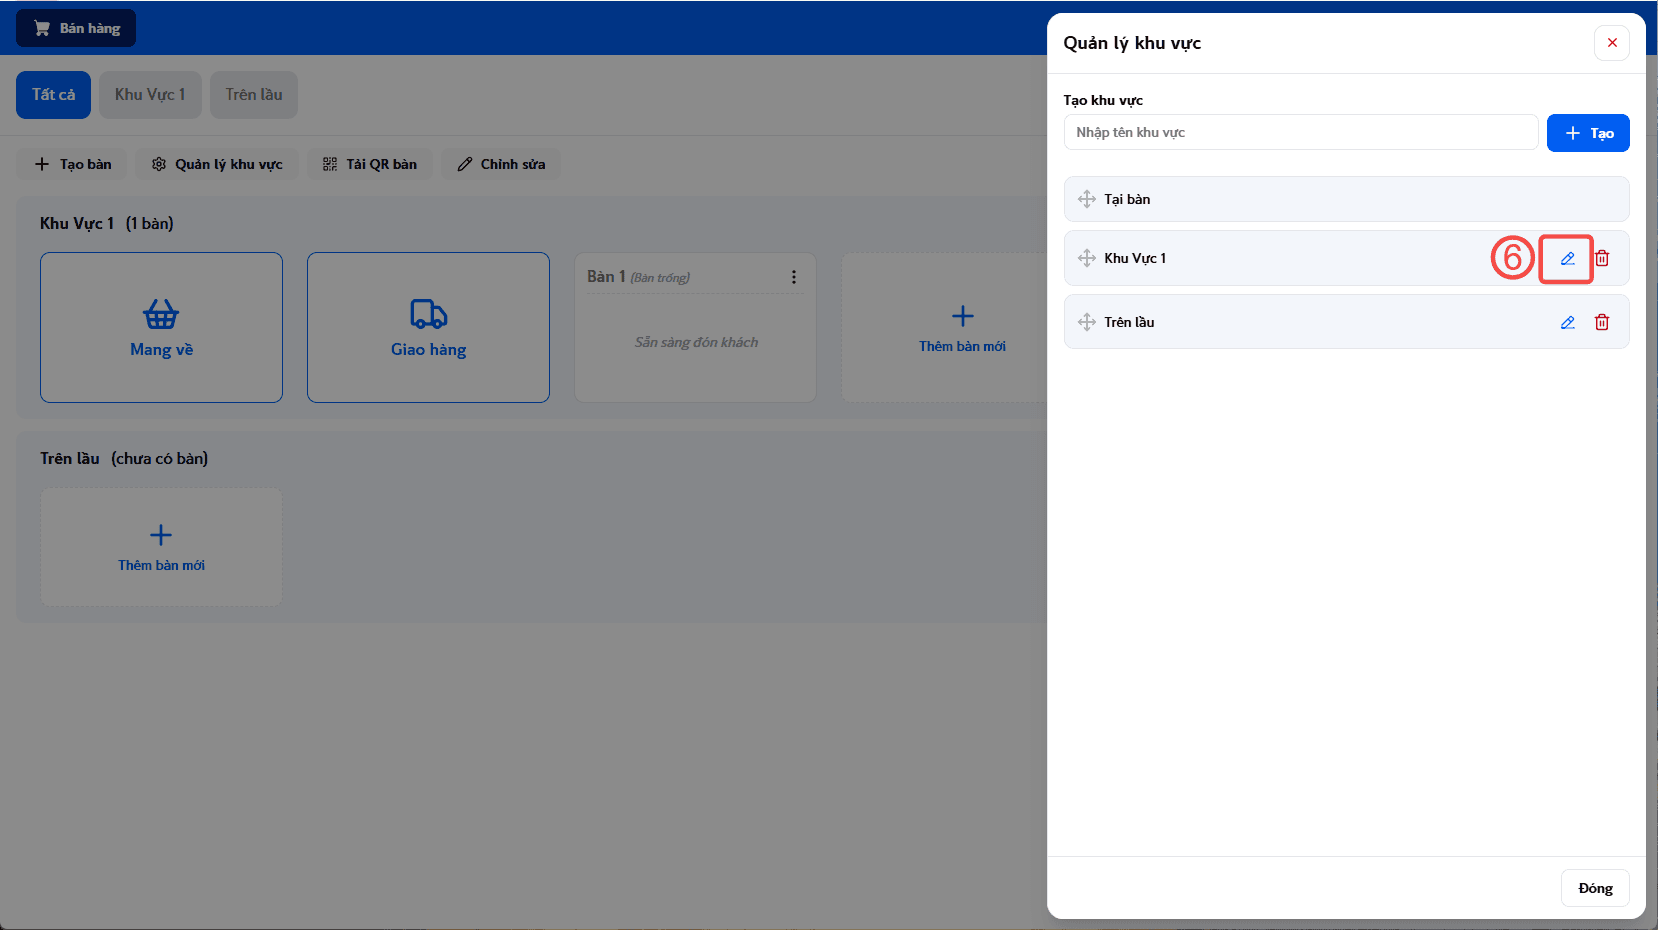
Task: Click drag handle icon of Khu Vực 1 row
Action: pos(1087,258)
